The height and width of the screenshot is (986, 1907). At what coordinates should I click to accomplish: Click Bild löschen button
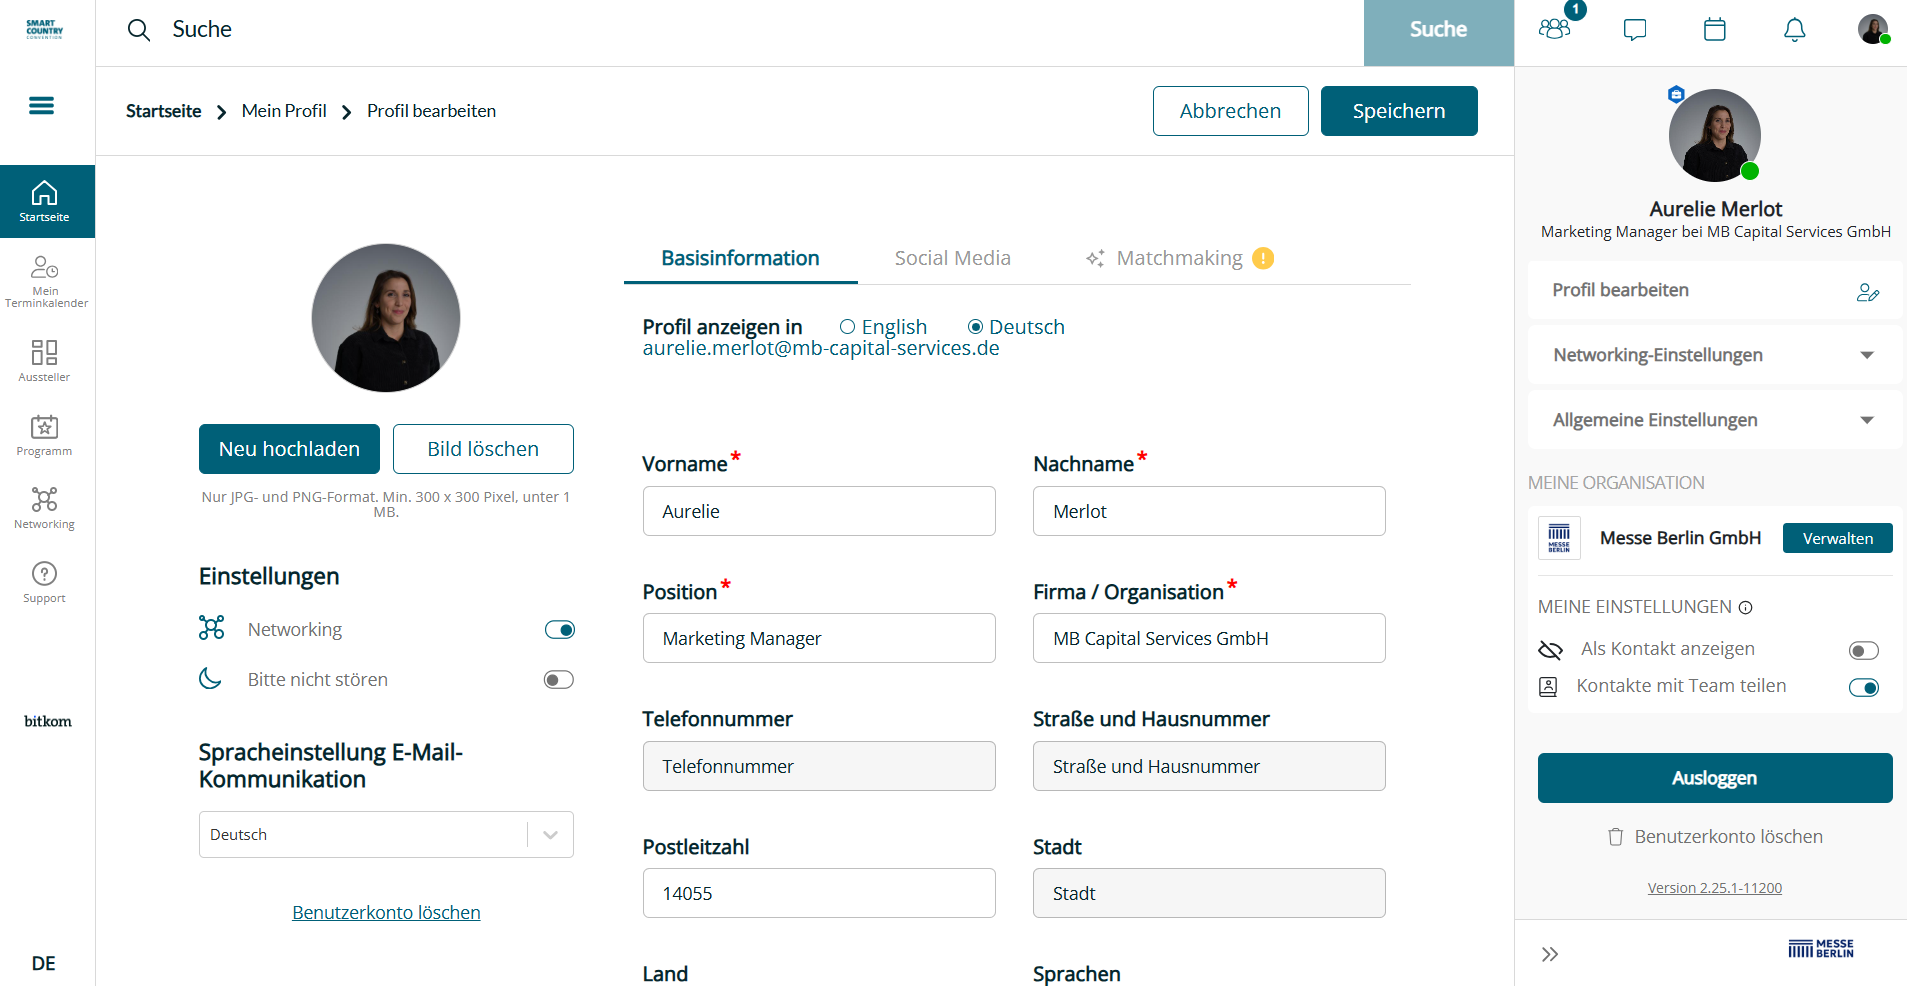tap(483, 449)
